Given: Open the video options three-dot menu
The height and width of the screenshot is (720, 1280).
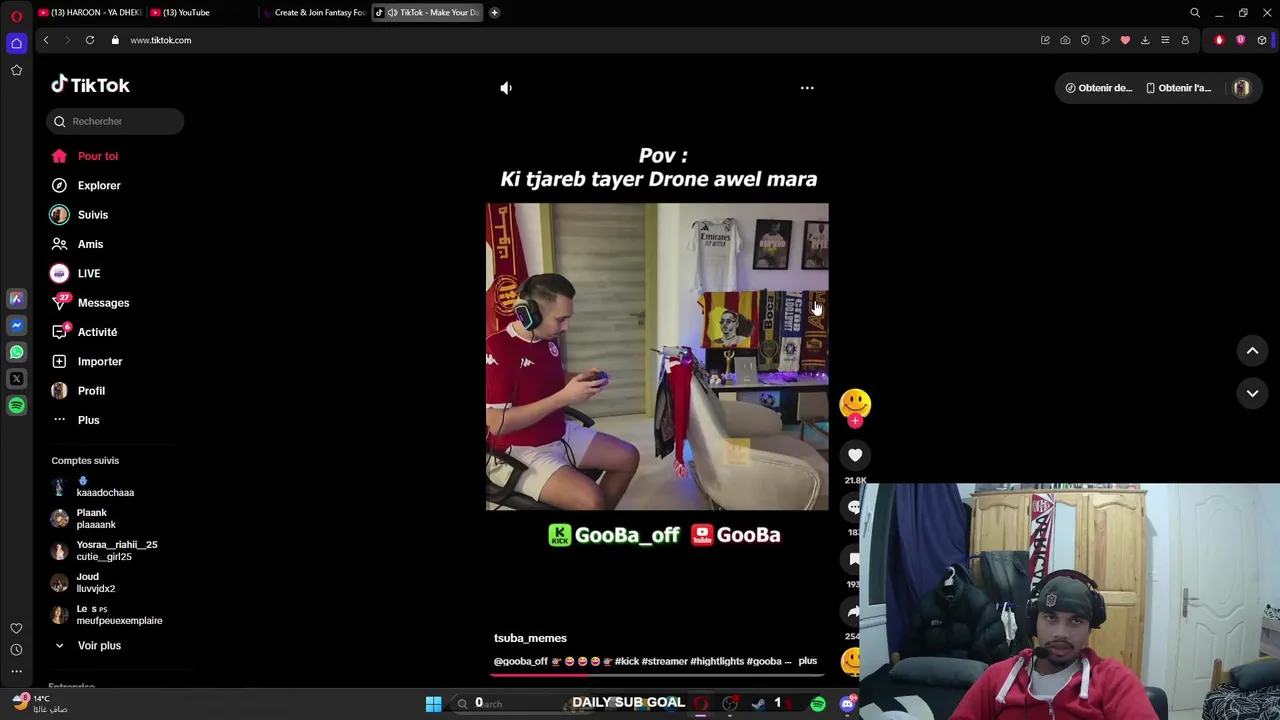Looking at the screenshot, I should (x=807, y=88).
